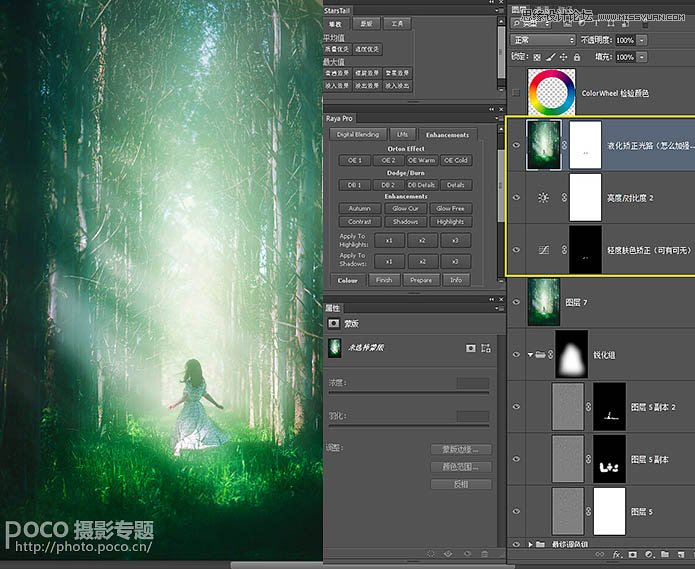
Task: Open StarsTail panel flyout menu
Action: pos(498,10)
